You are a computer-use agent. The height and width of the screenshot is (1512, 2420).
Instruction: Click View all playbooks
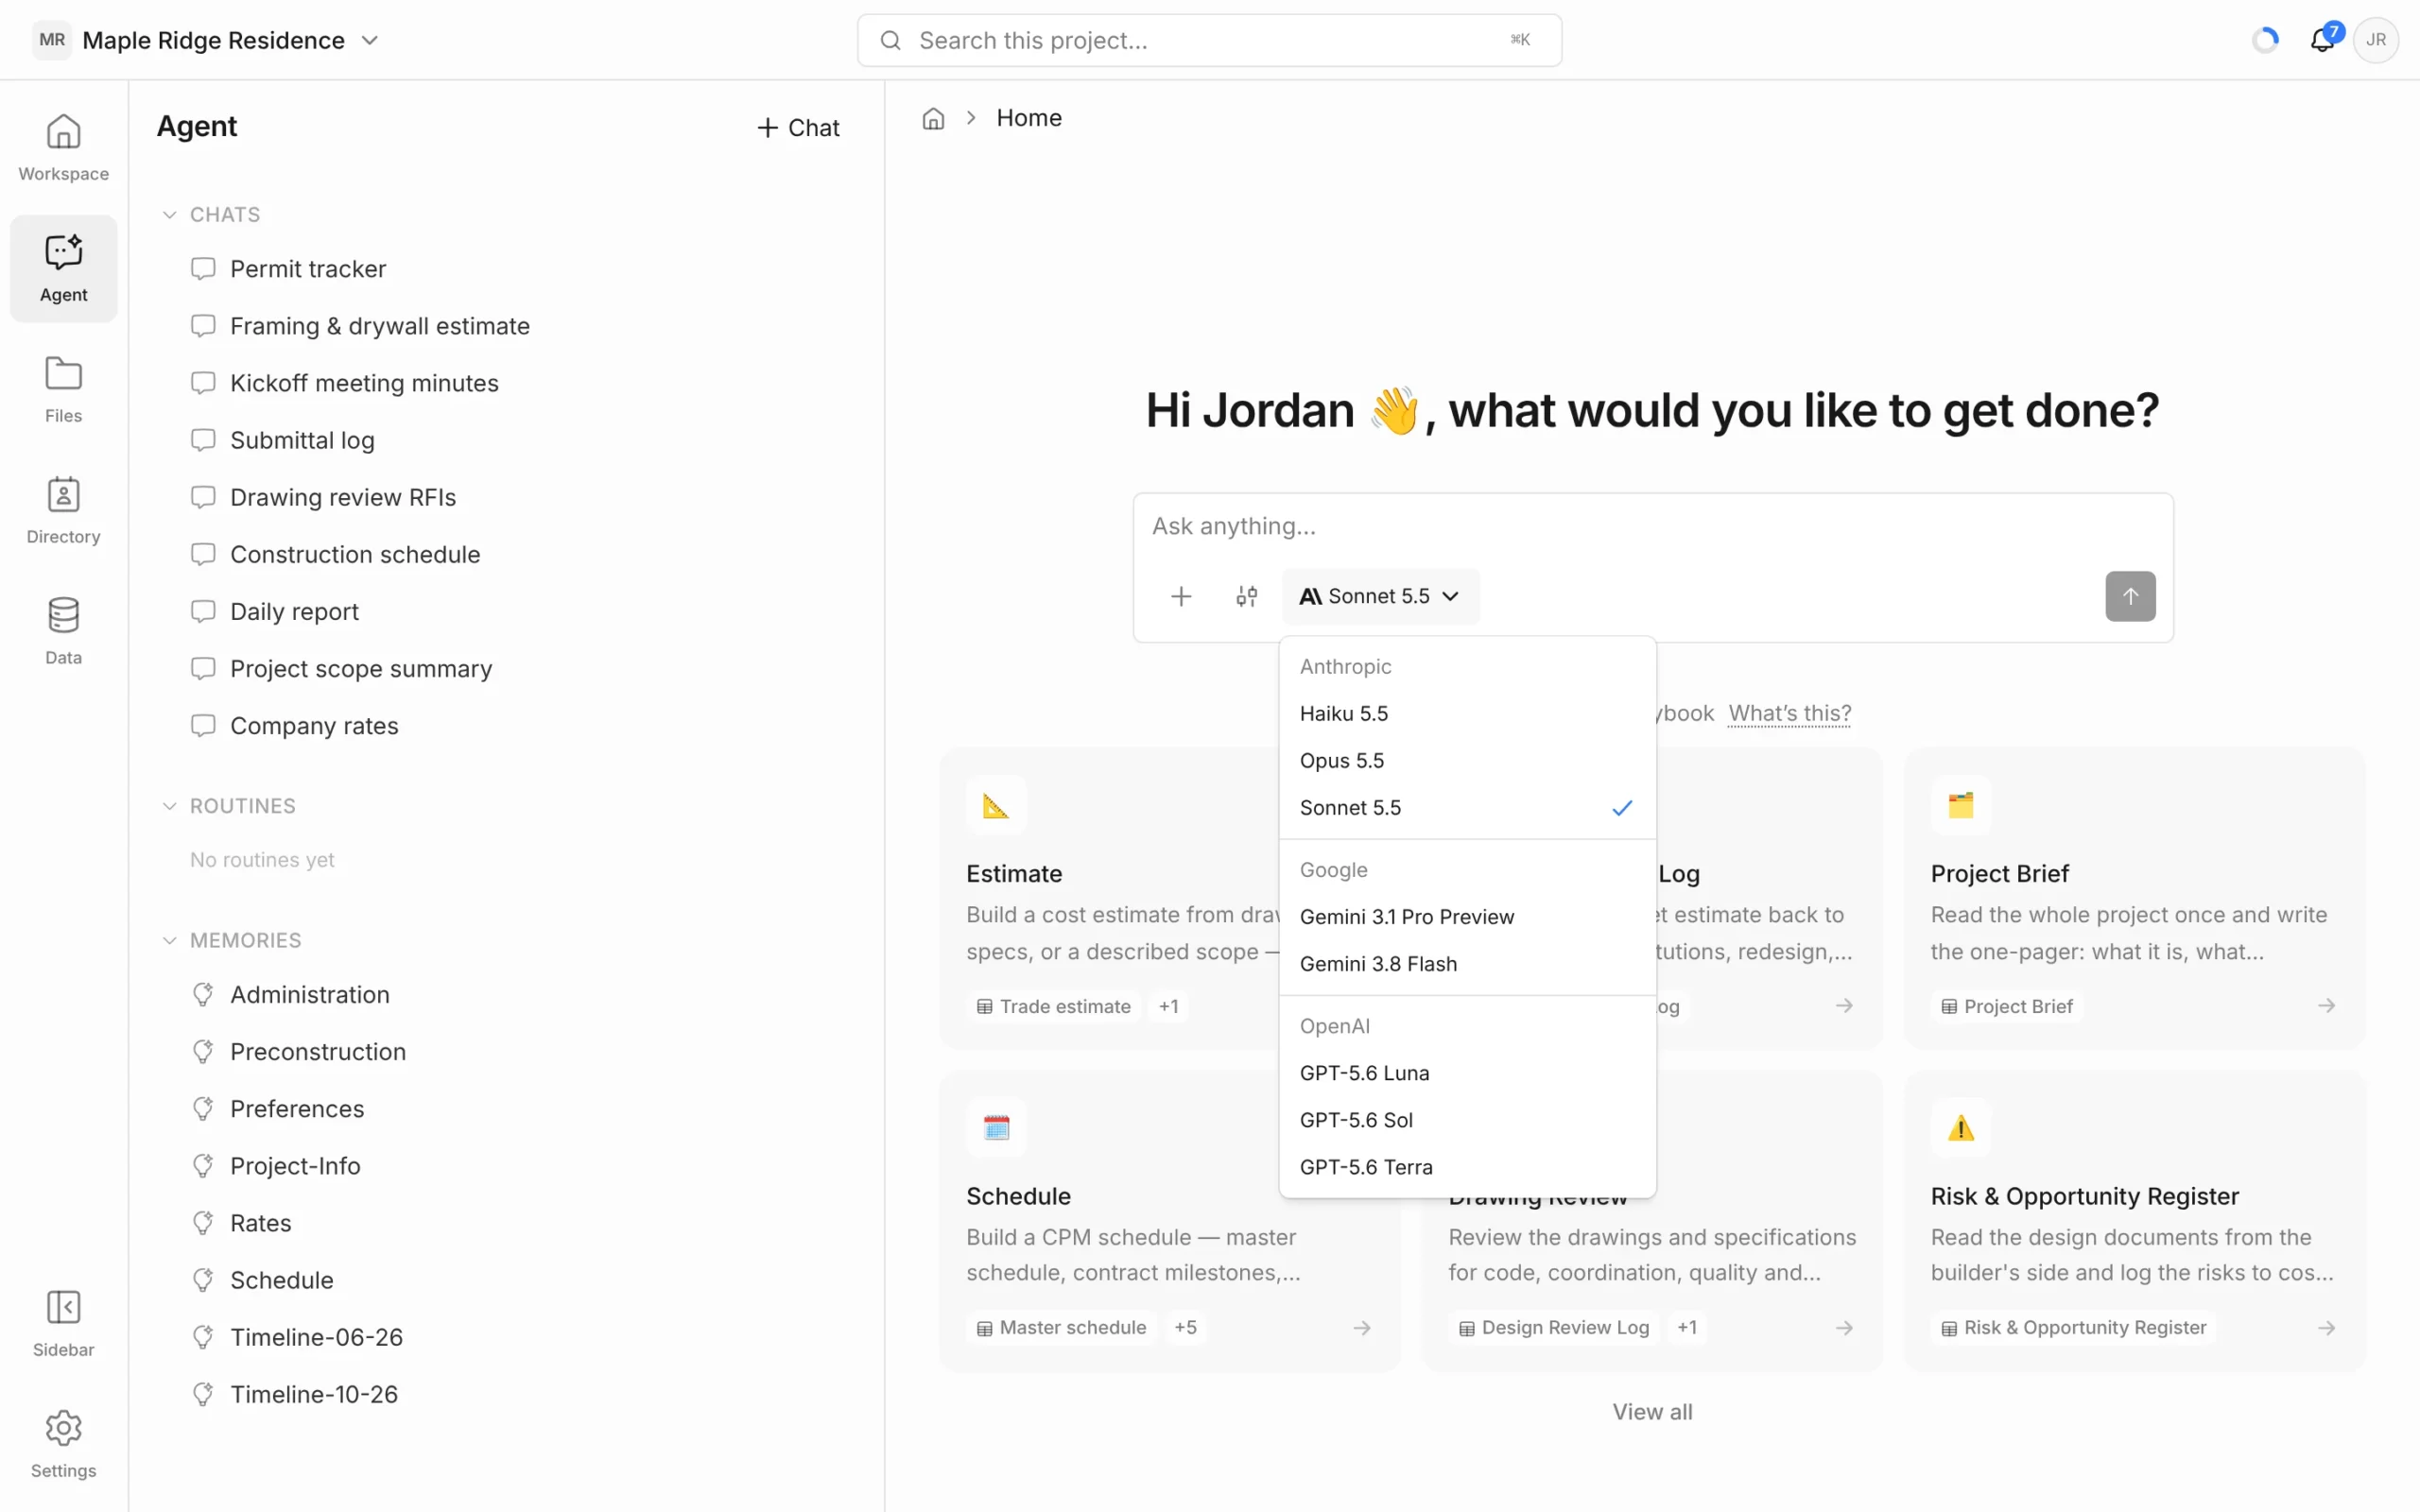pyautogui.click(x=1652, y=1411)
